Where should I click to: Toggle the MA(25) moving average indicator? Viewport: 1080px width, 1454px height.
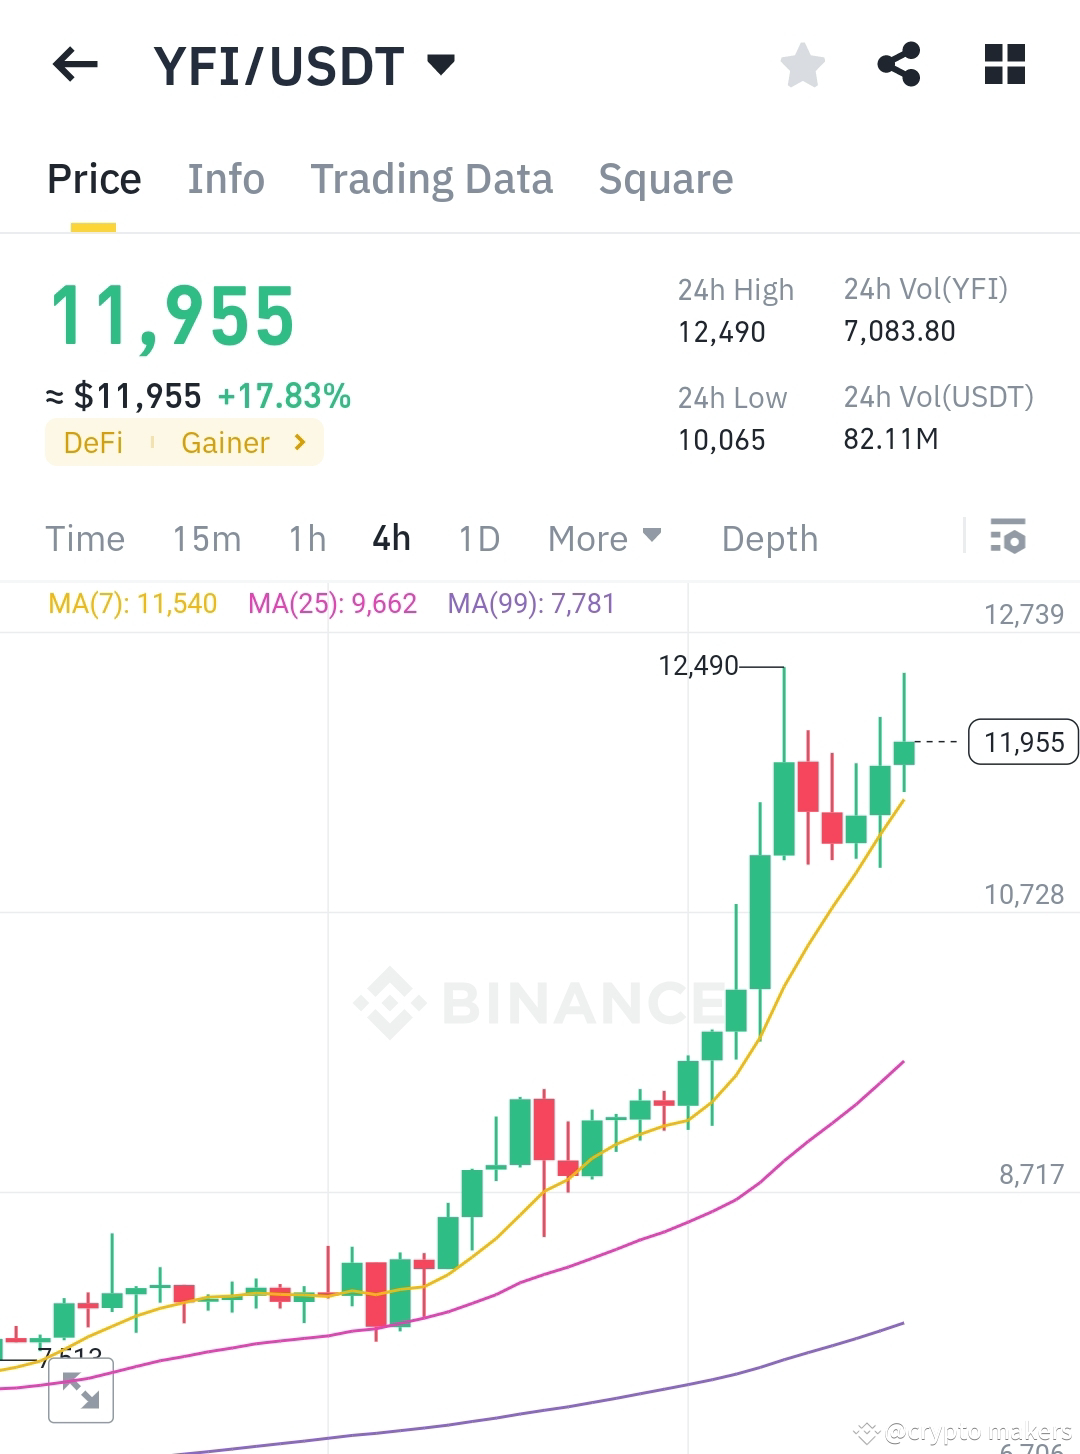point(334,604)
